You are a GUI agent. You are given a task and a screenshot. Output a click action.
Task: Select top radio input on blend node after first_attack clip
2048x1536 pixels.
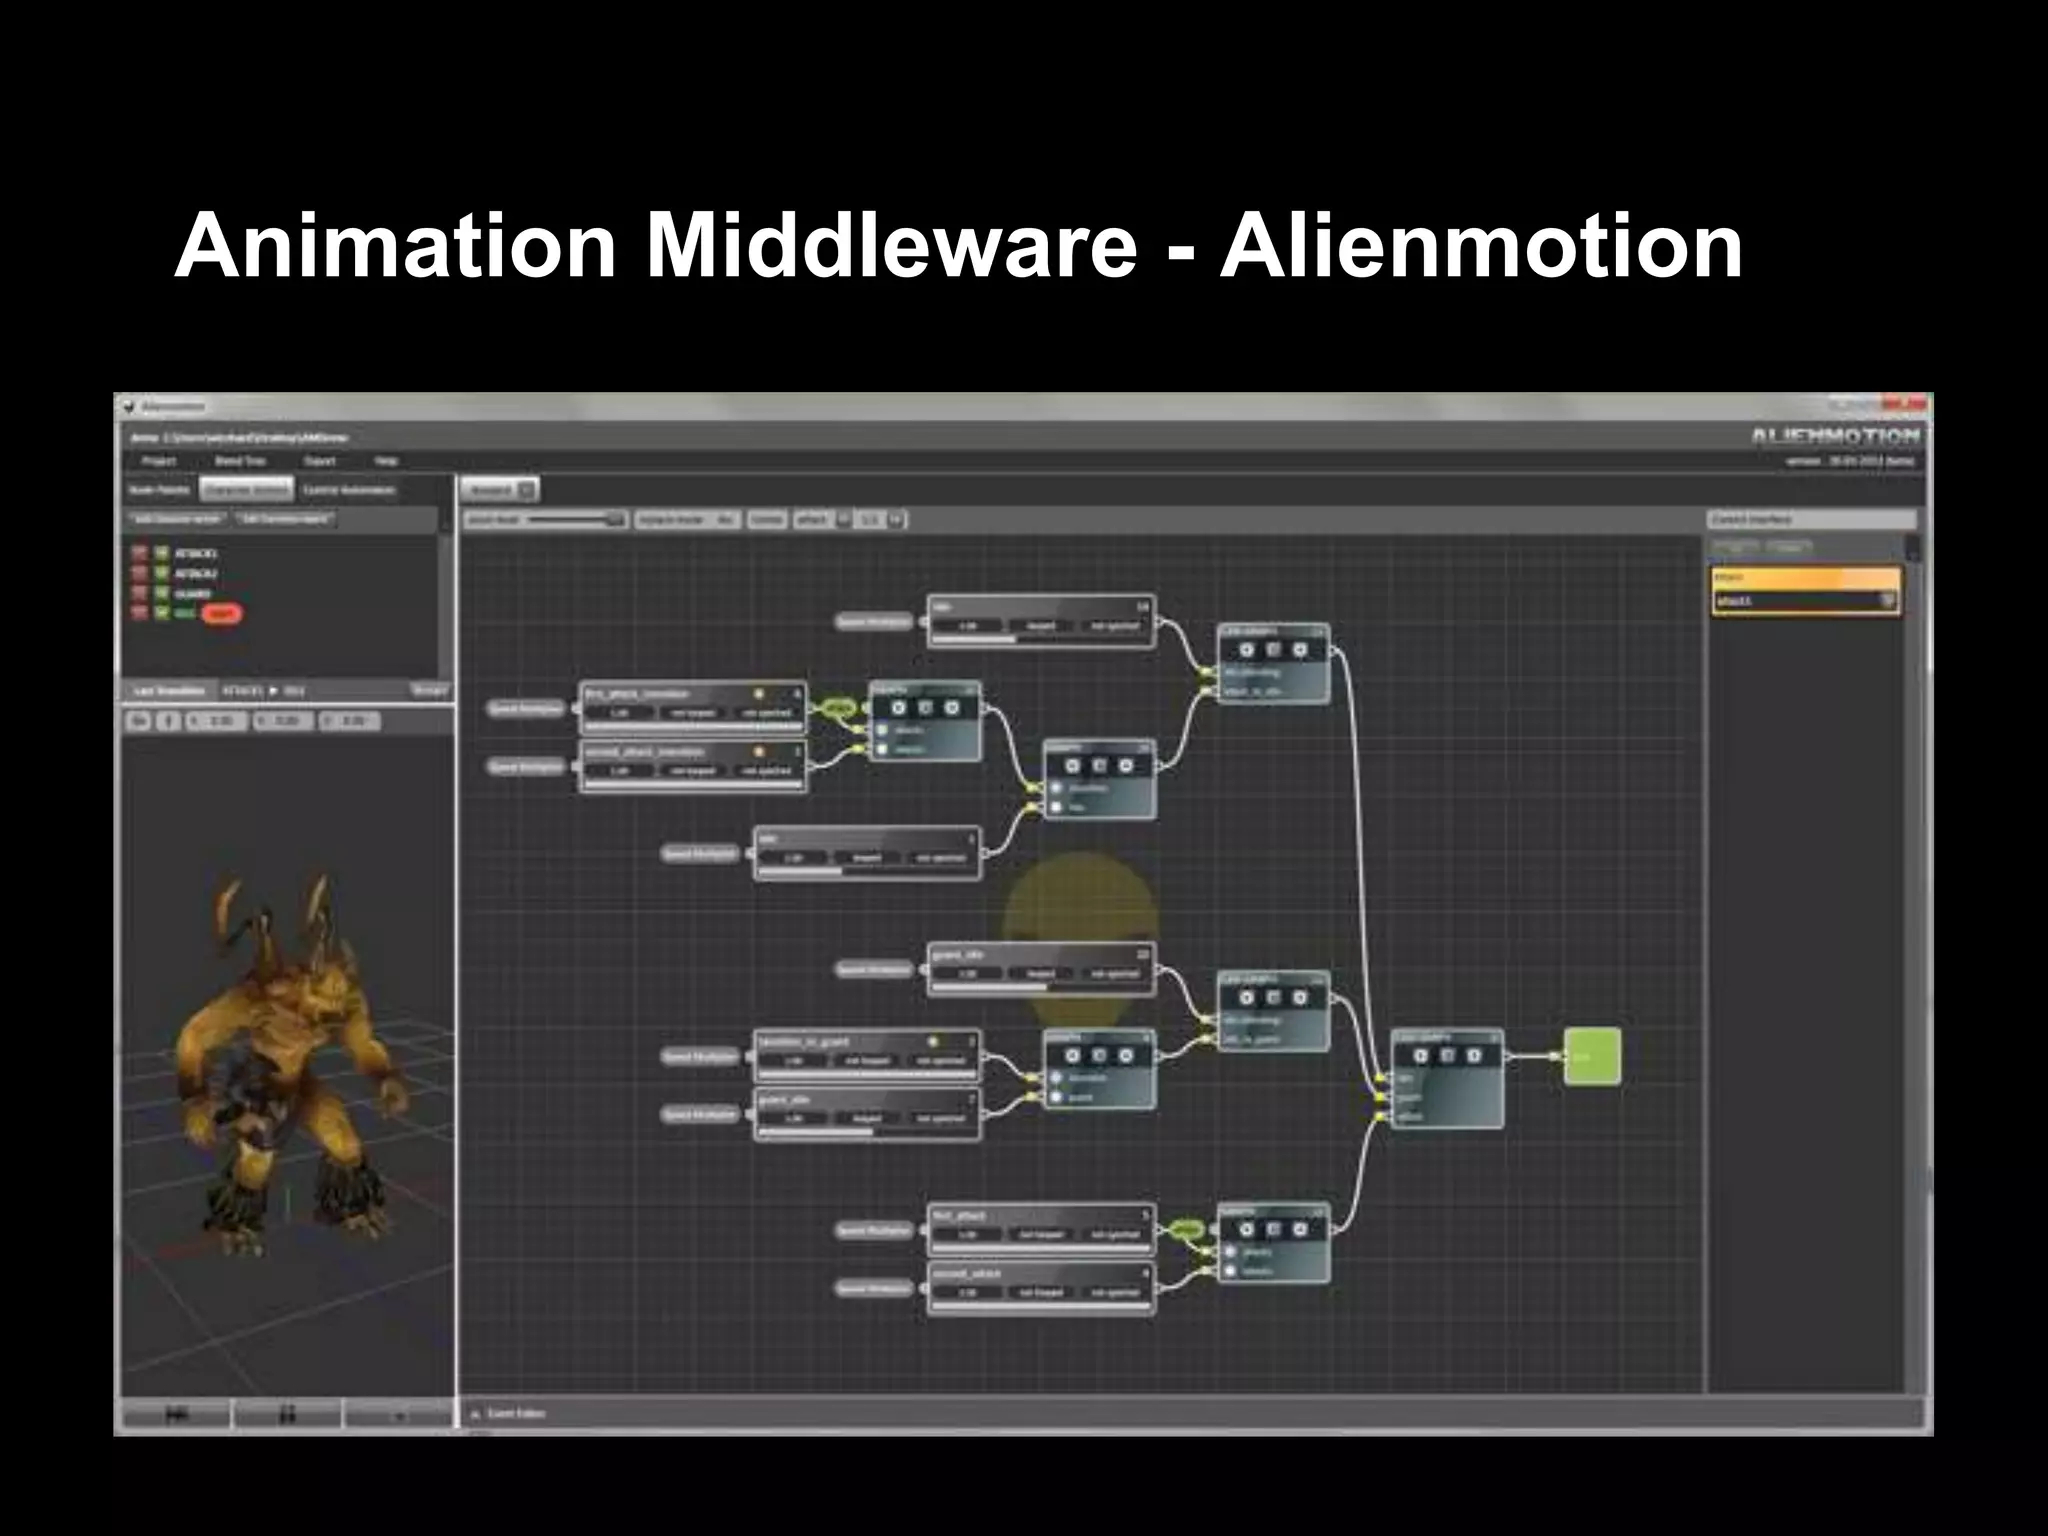point(1230,1252)
